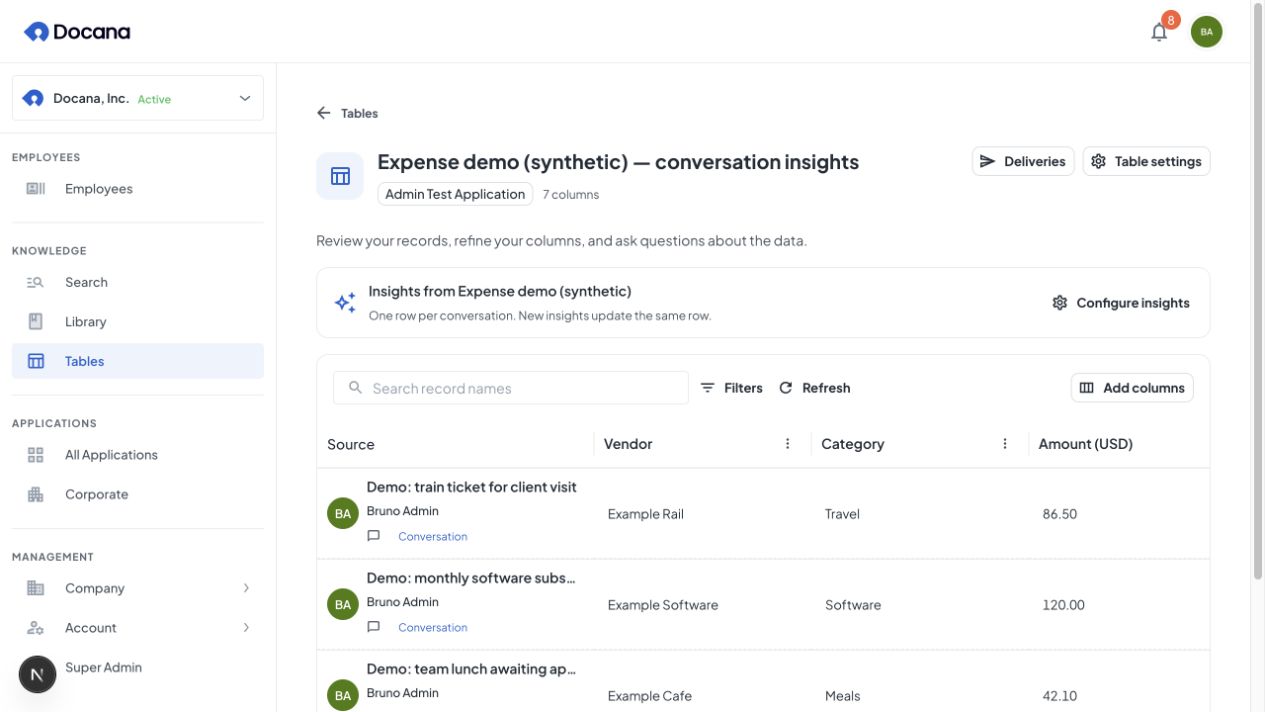Click the Docana logo in header
This screenshot has height=712, width=1265.
click(77, 32)
